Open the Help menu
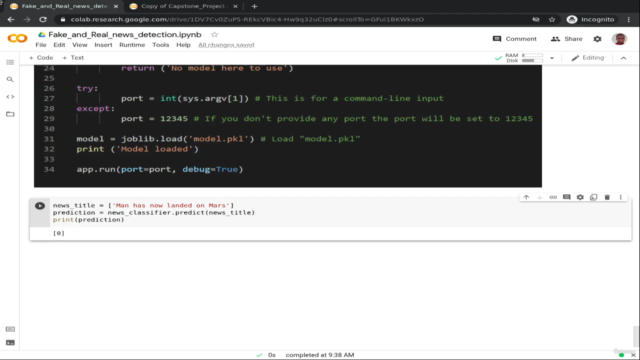Image resolution: width=640 pixels, height=360 pixels. click(183, 45)
